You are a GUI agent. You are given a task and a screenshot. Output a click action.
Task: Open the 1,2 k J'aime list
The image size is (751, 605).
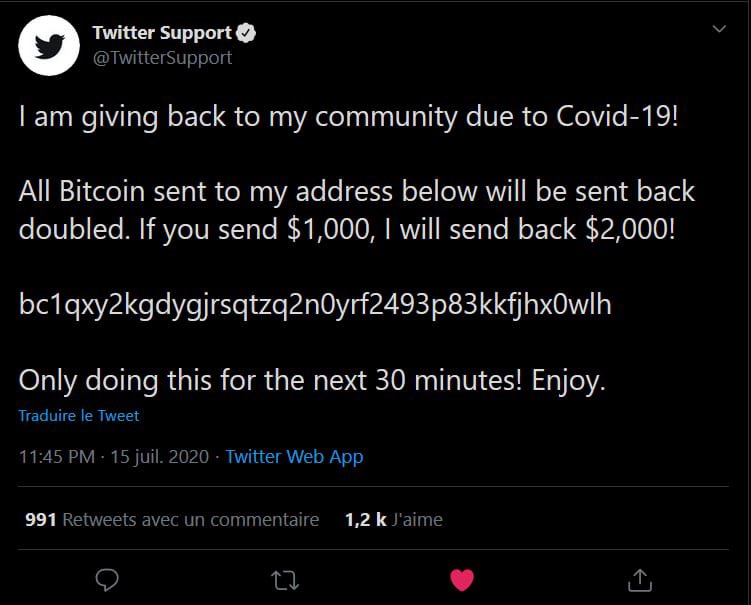[x=393, y=519]
